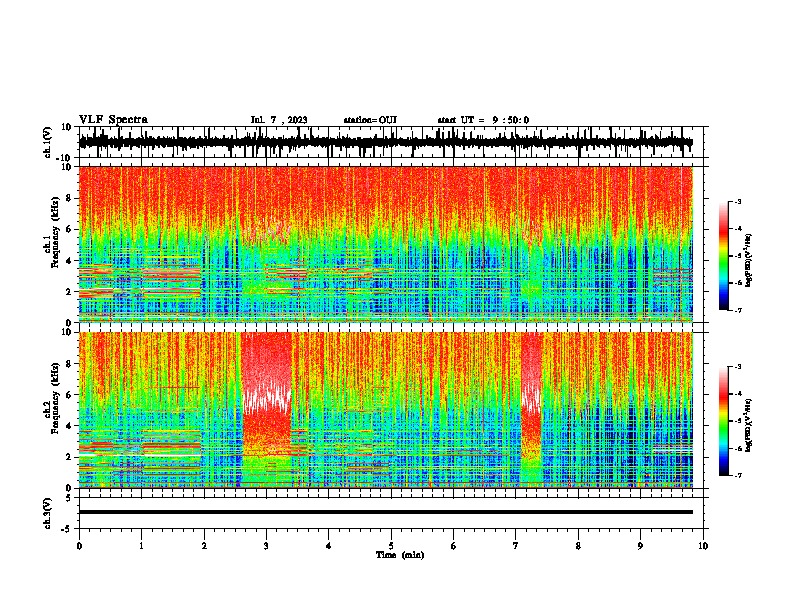Click the "start UT = 9:50:0" header text
Screen dimensions: 792x612
pyautogui.click(x=483, y=120)
